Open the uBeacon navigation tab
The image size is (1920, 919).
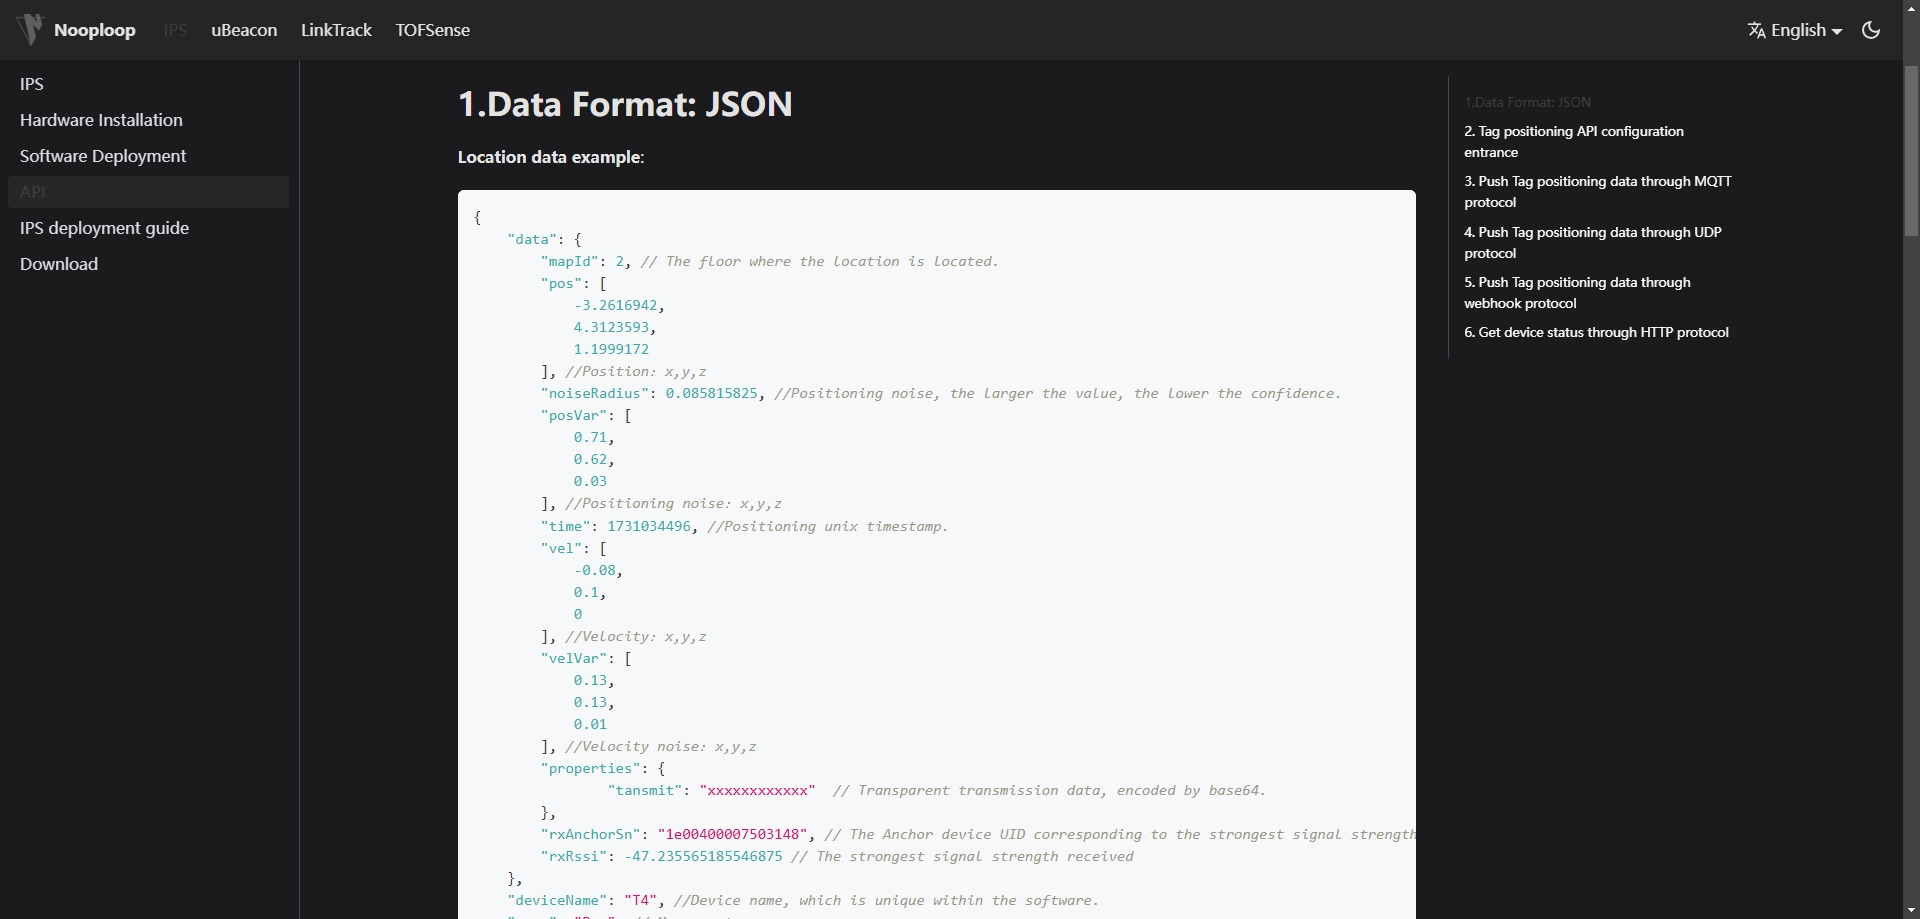pyautogui.click(x=244, y=30)
